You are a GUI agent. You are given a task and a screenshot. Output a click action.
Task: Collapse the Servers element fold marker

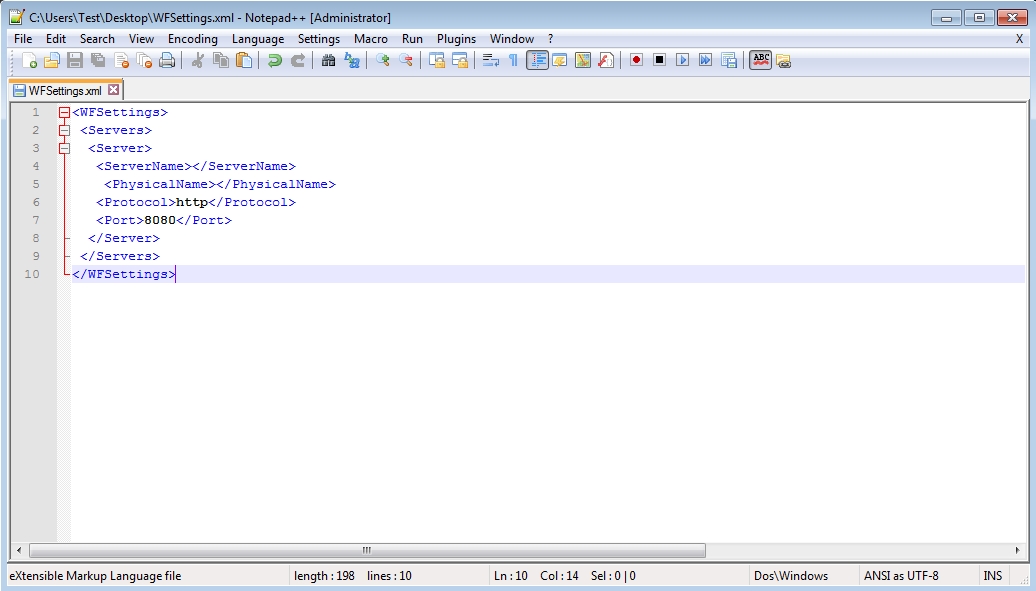[x=64, y=130]
